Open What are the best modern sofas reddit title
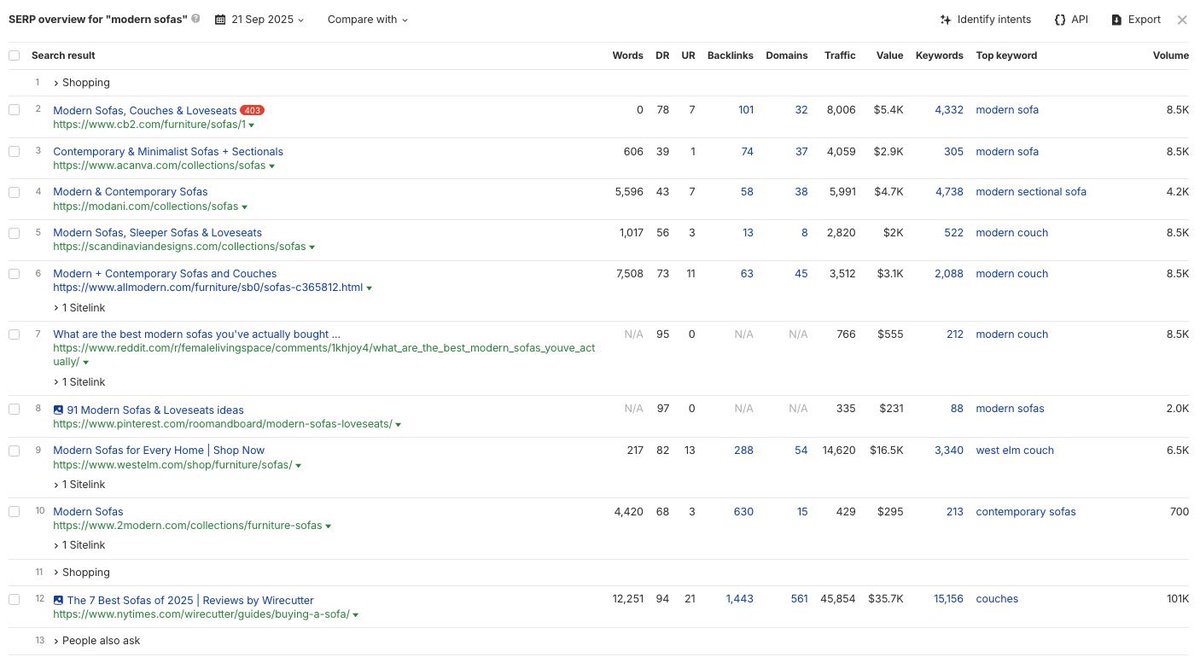The height and width of the screenshot is (663, 1200). point(197,335)
